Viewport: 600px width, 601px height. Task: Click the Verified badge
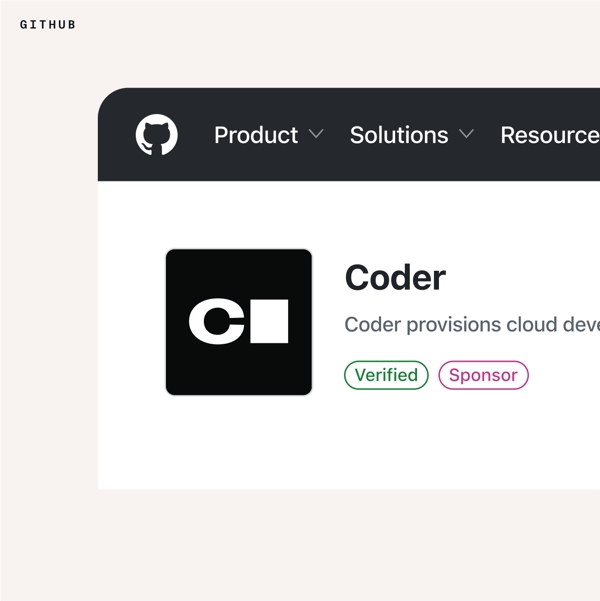coord(386,375)
